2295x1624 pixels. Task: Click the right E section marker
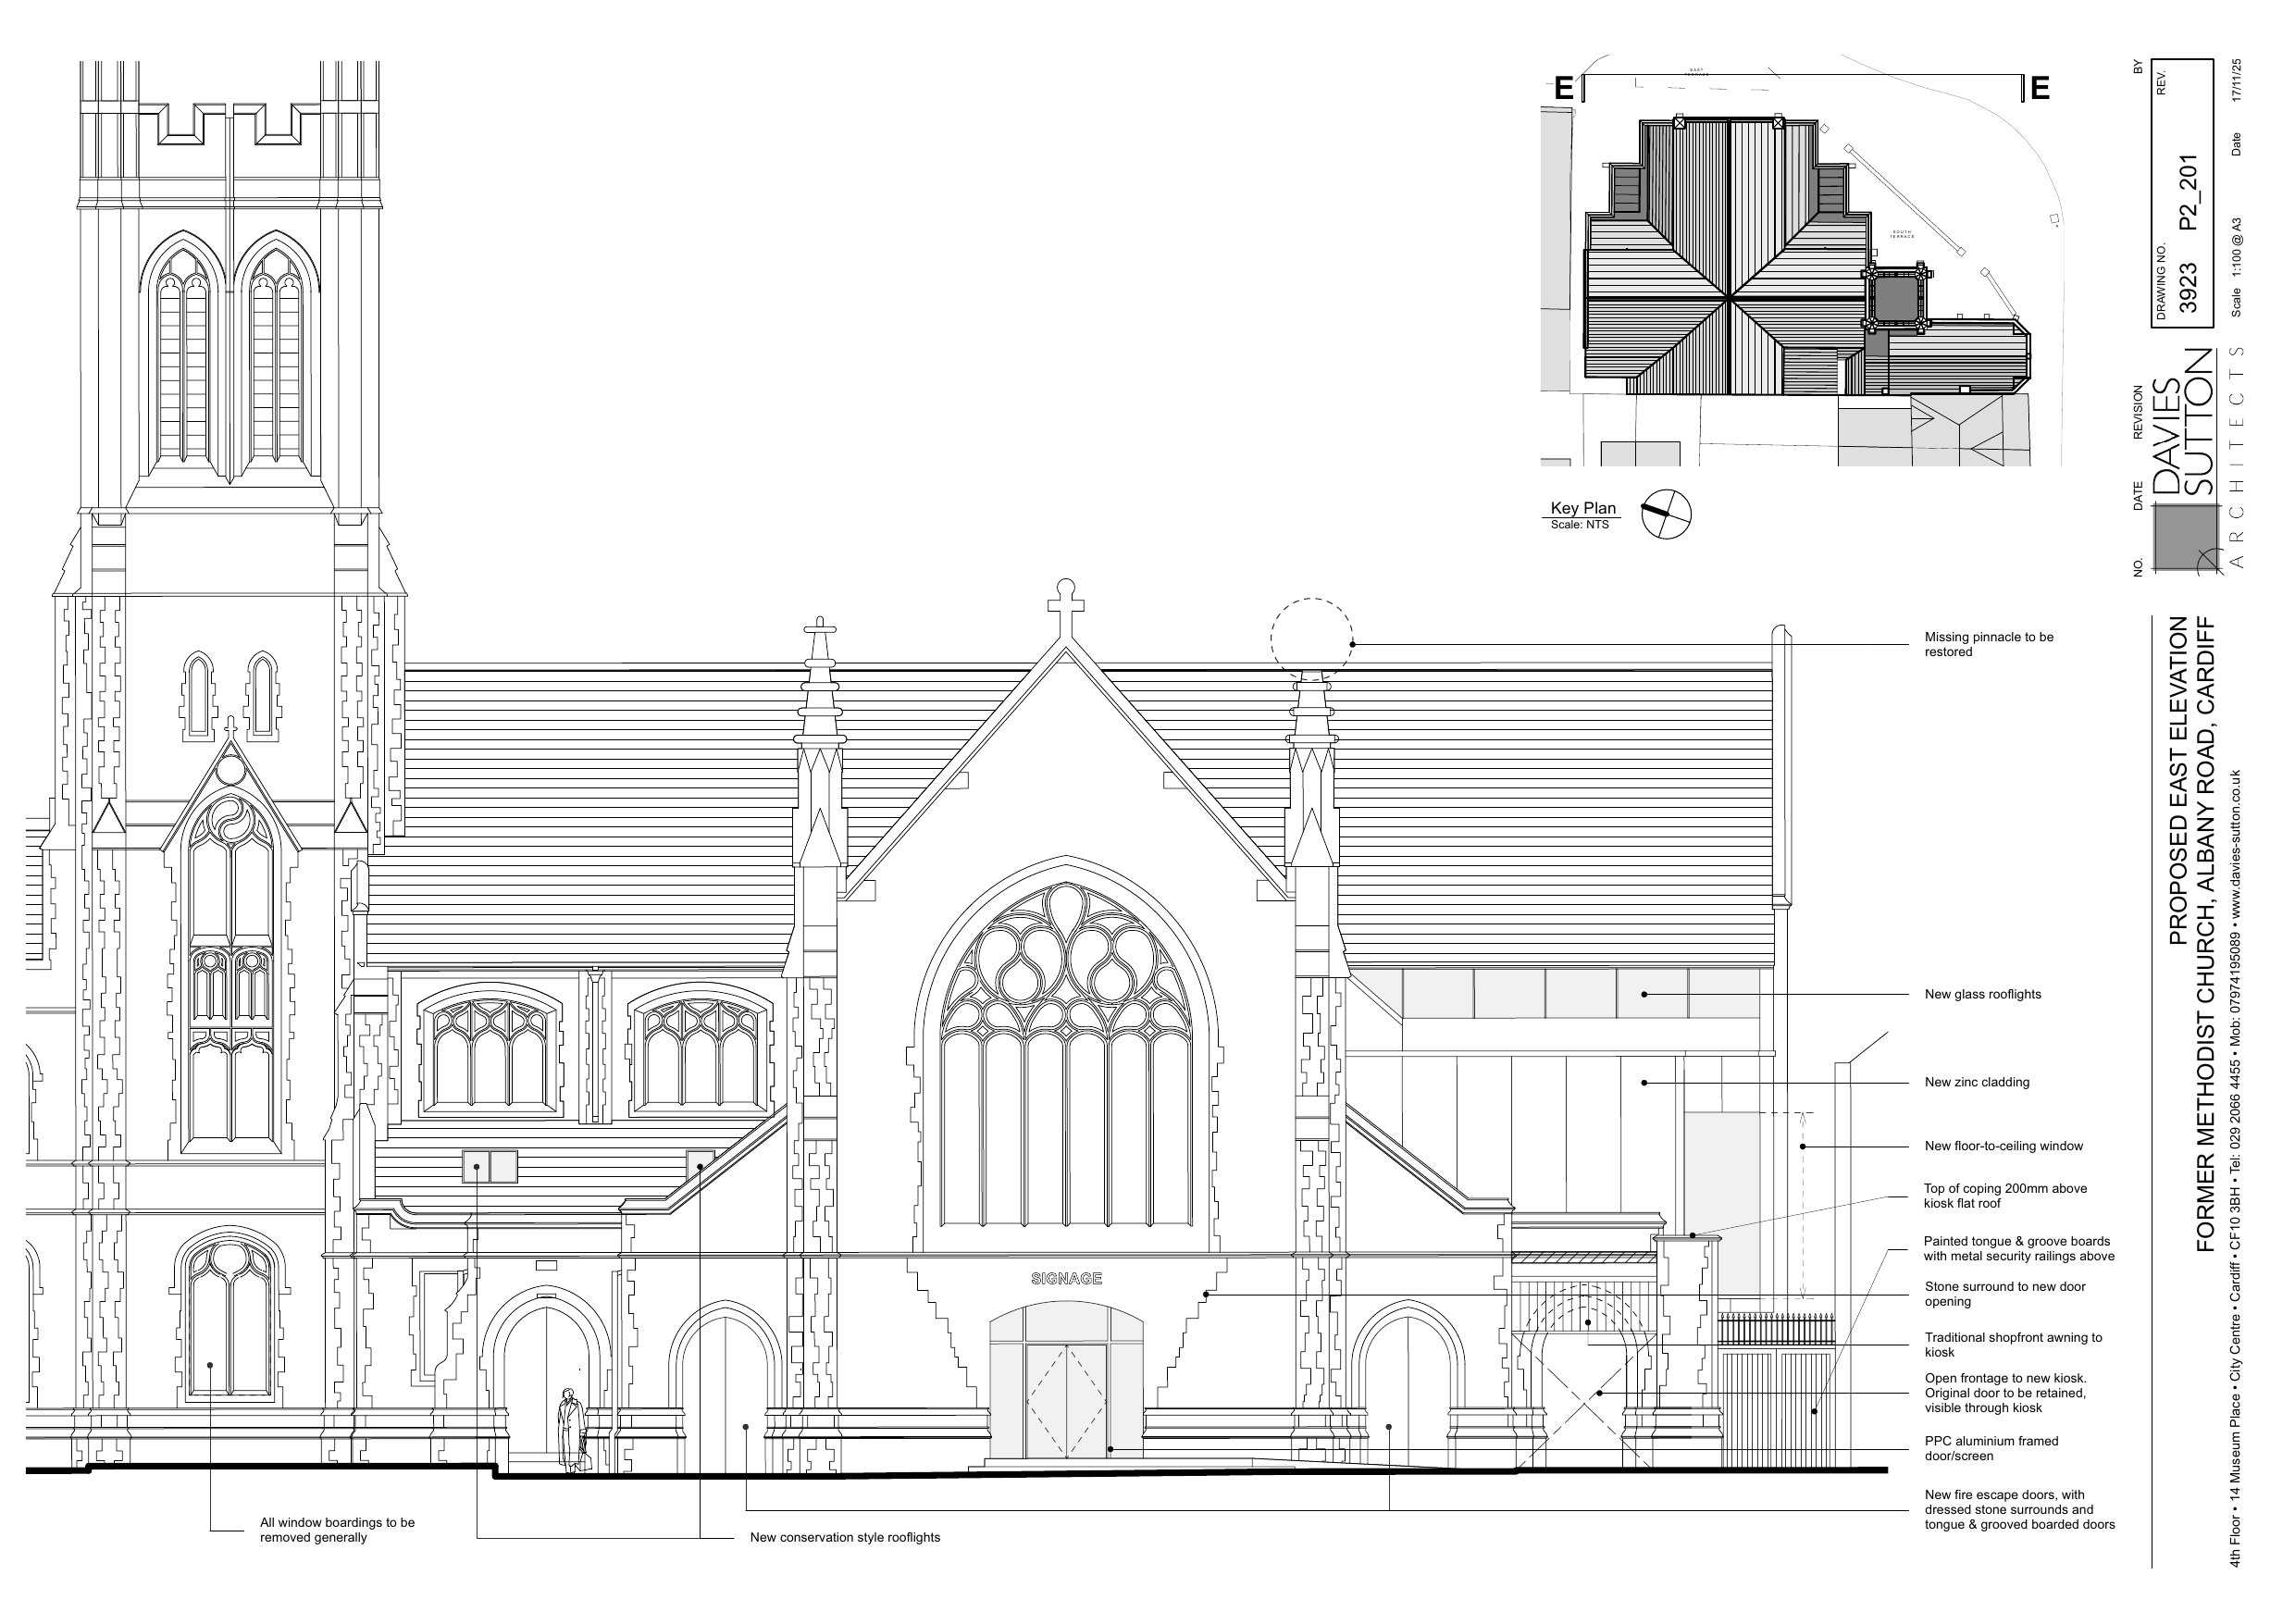(2040, 89)
